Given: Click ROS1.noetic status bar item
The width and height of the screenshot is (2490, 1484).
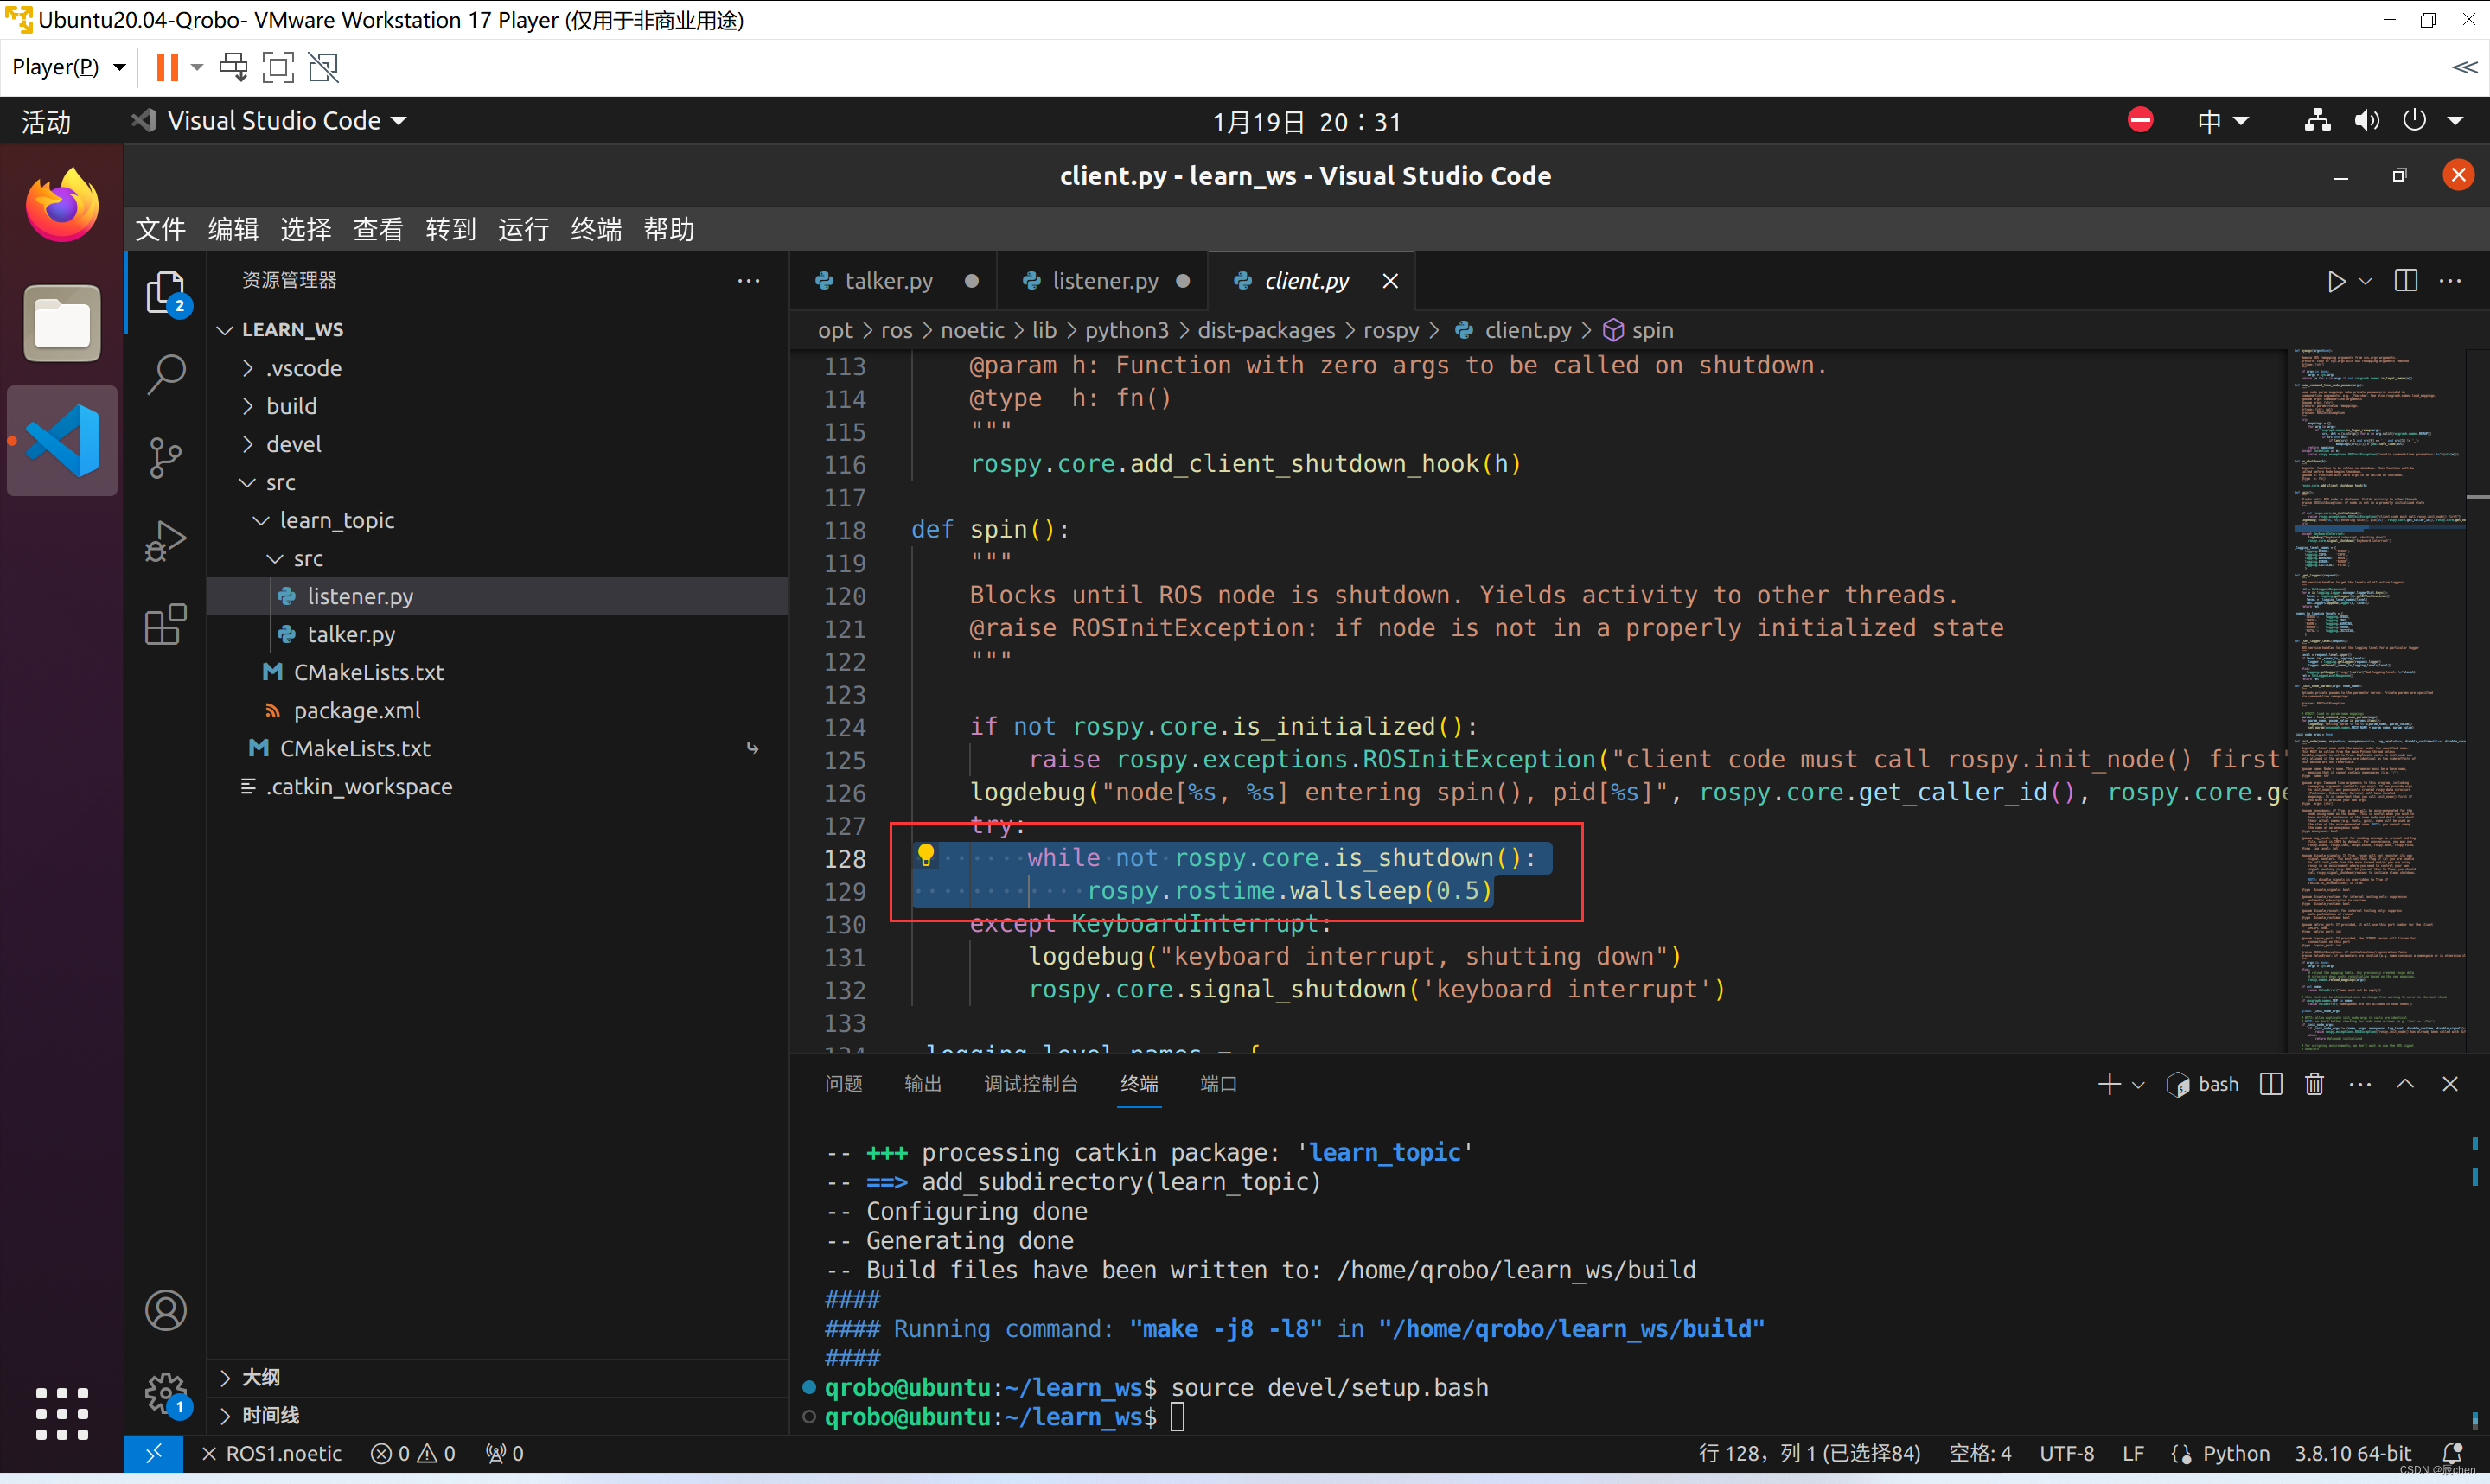Looking at the screenshot, I should click(x=271, y=1453).
